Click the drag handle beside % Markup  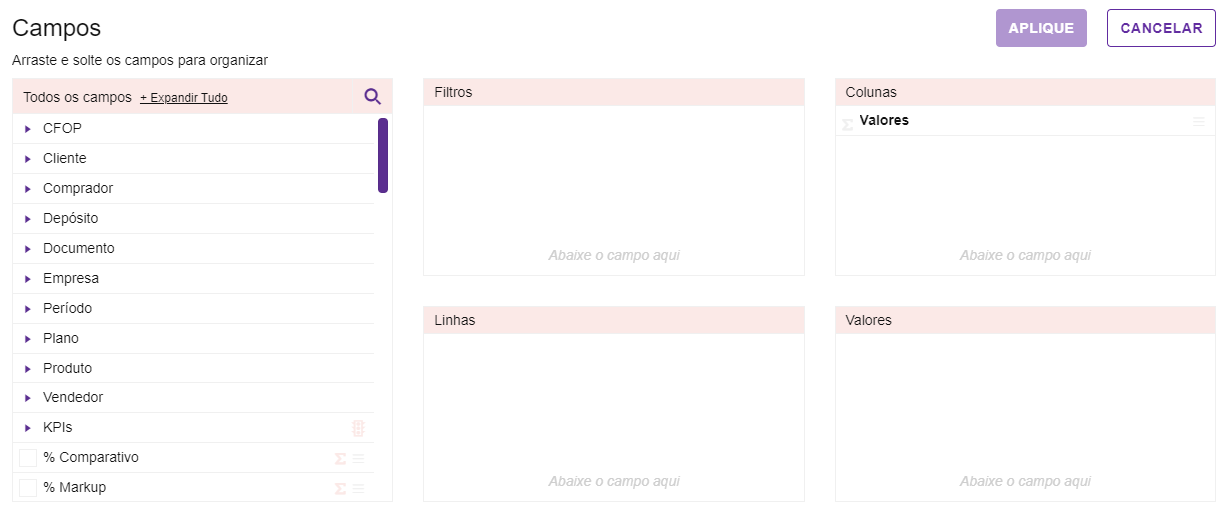tap(358, 488)
